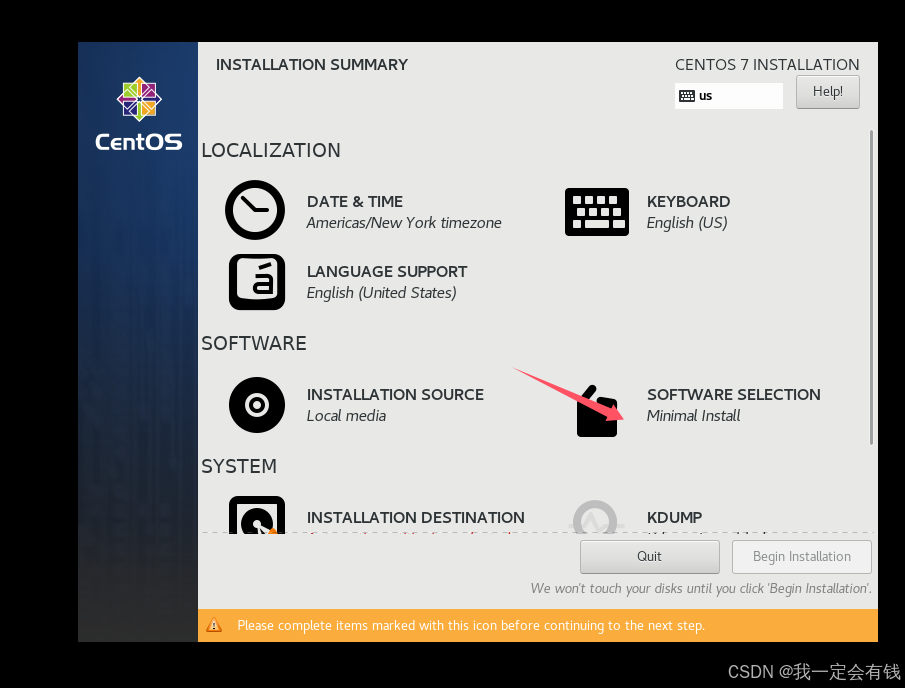Open the Installation Source disc icon
The height and width of the screenshot is (688, 905).
click(x=257, y=405)
